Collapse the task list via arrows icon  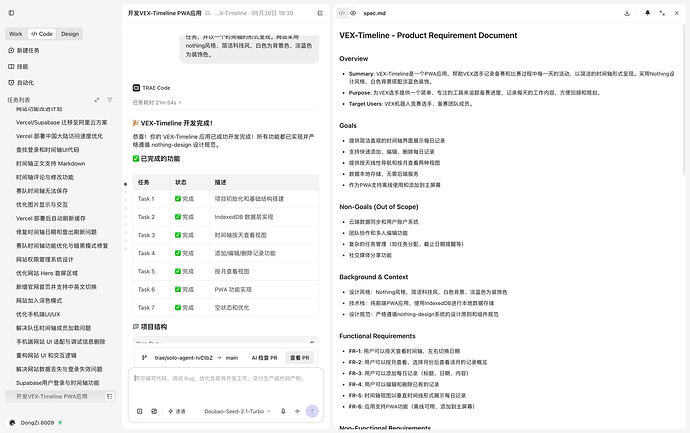(x=97, y=100)
